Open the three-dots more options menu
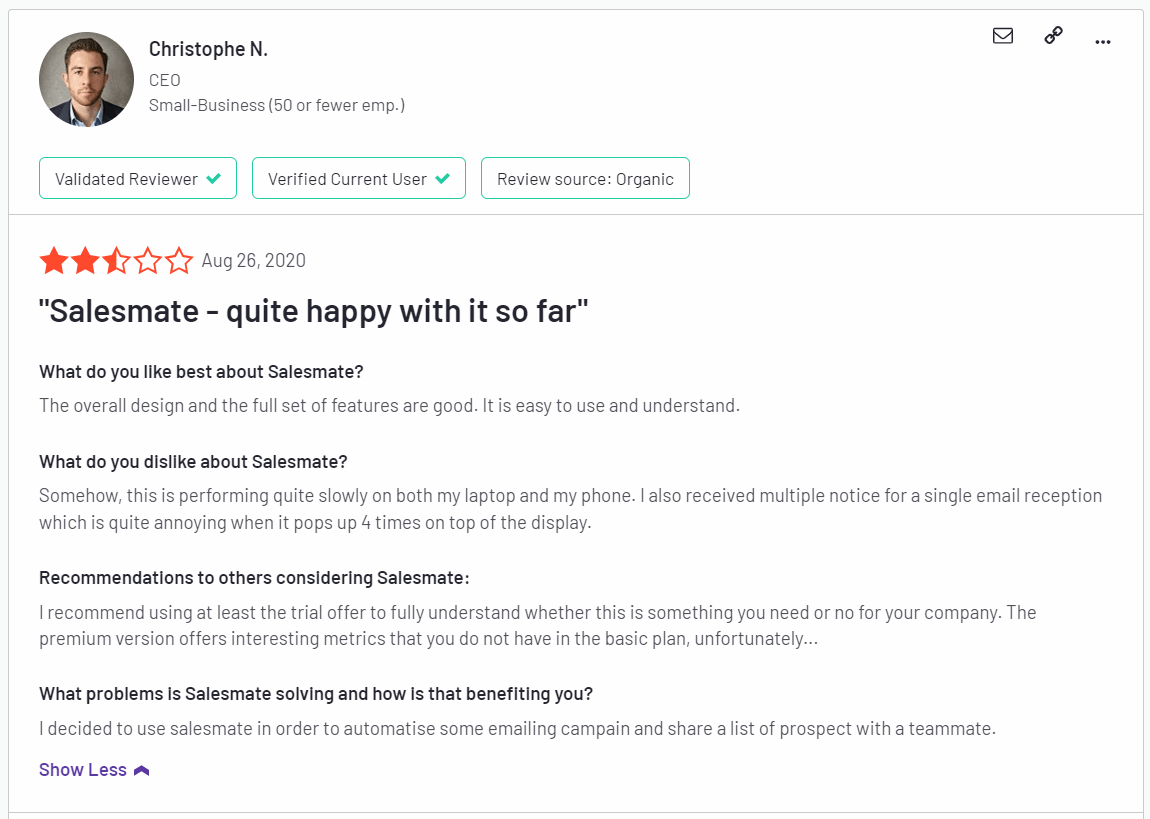 [1102, 42]
